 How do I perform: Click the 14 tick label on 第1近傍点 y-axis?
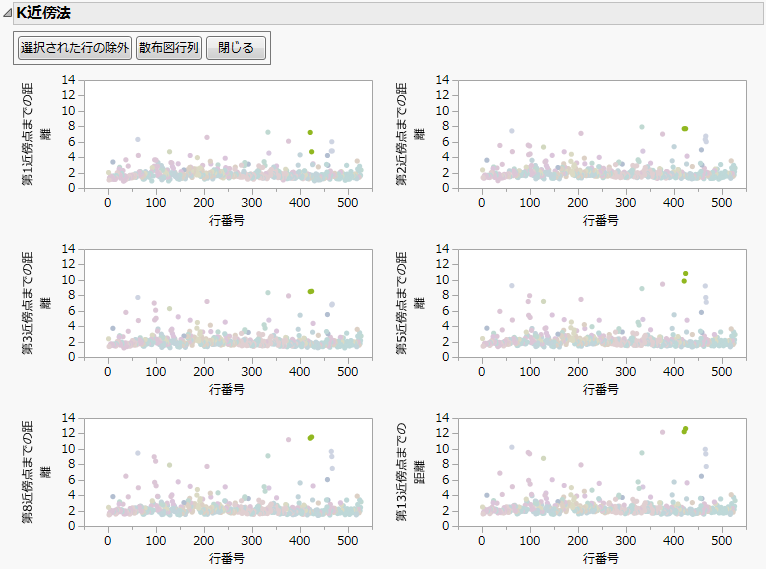coord(68,80)
